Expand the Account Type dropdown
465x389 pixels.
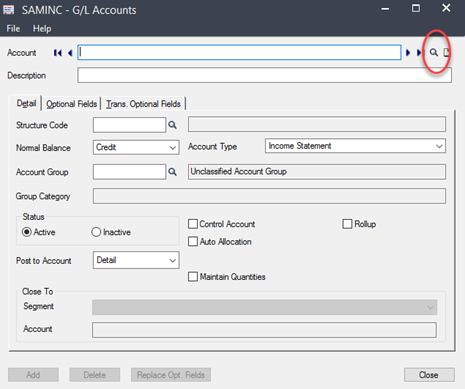[x=355, y=146]
